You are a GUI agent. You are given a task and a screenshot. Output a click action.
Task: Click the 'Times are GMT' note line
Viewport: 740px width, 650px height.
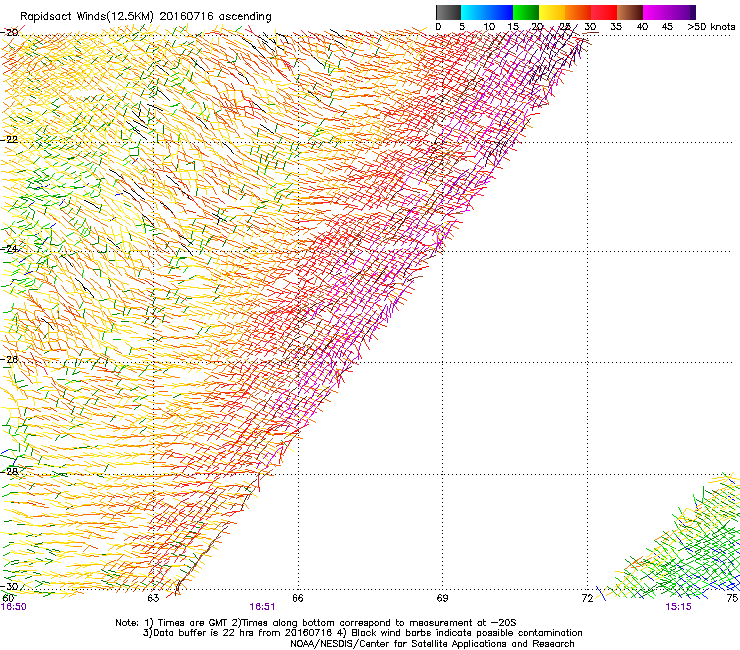pos(316,623)
